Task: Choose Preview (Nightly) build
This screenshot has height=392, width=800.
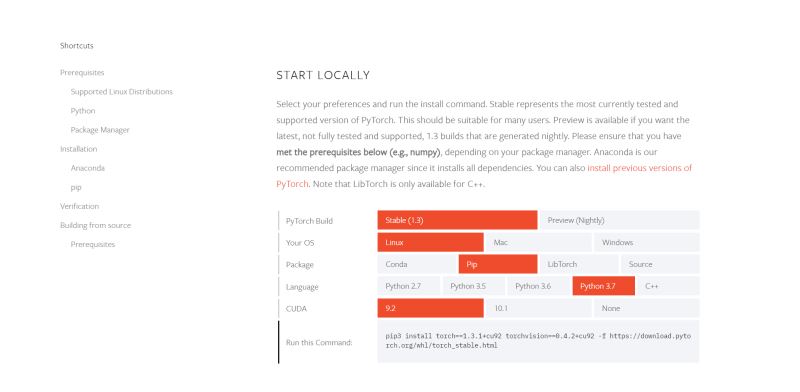Action: coord(619,220)
